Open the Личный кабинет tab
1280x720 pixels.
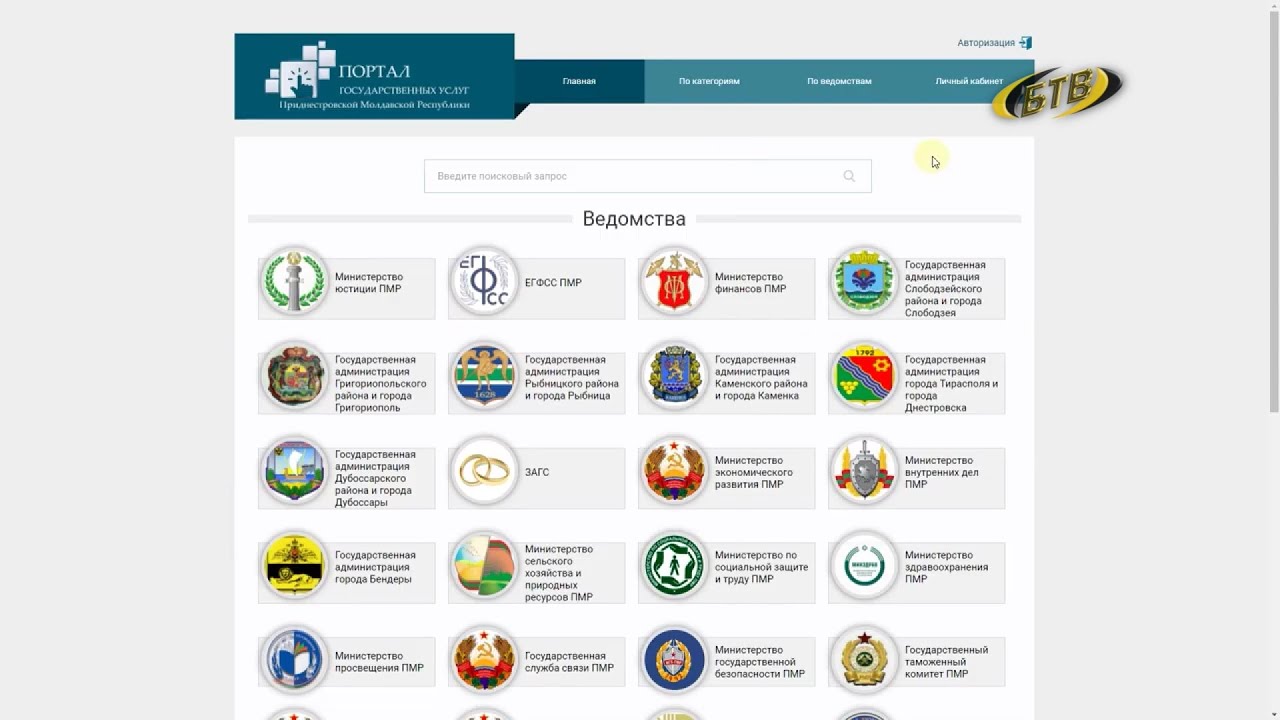[968, 81]
